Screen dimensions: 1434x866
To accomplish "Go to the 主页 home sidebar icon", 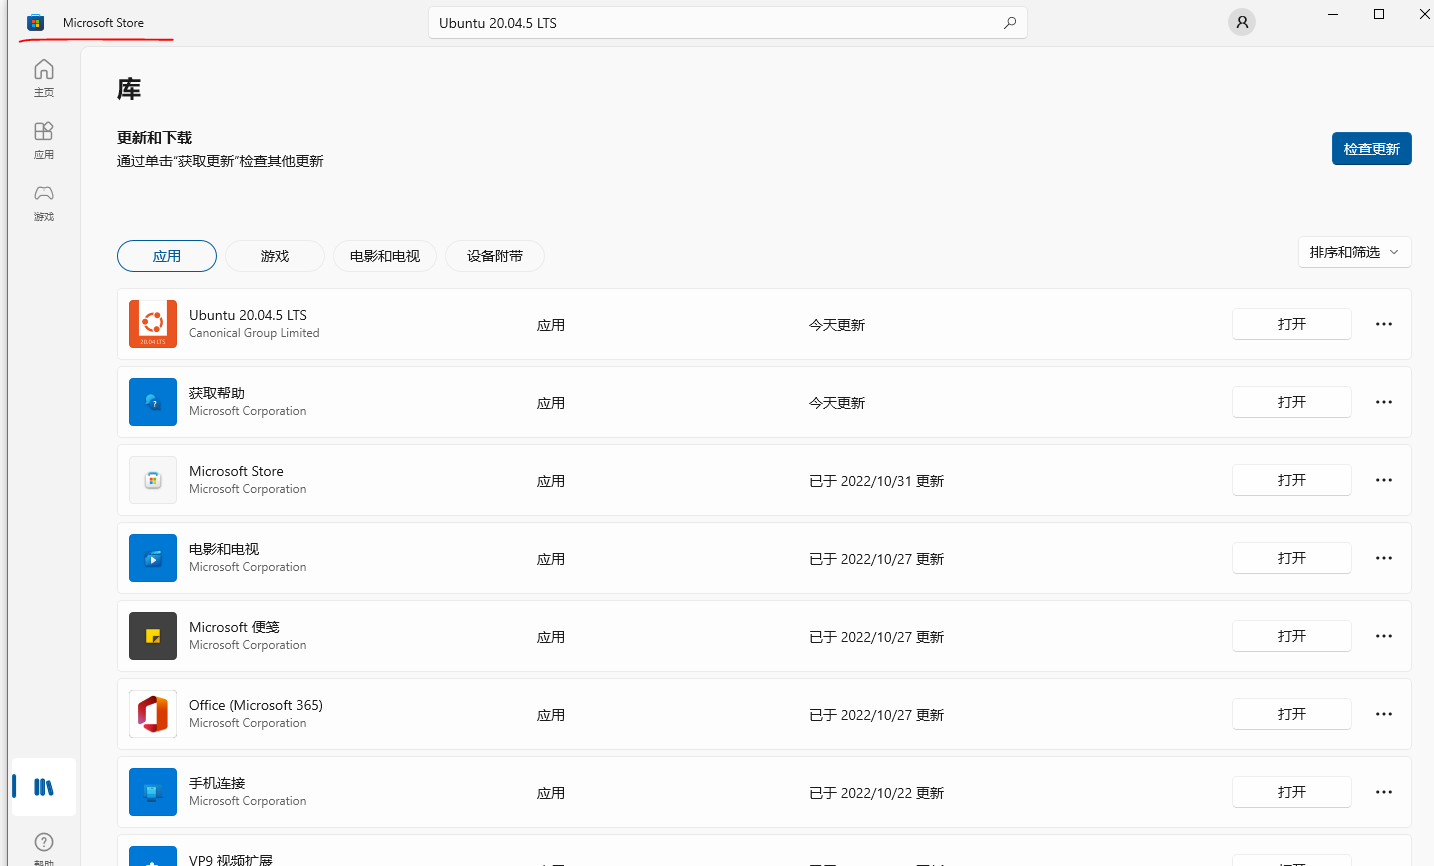I will point(44,78).
